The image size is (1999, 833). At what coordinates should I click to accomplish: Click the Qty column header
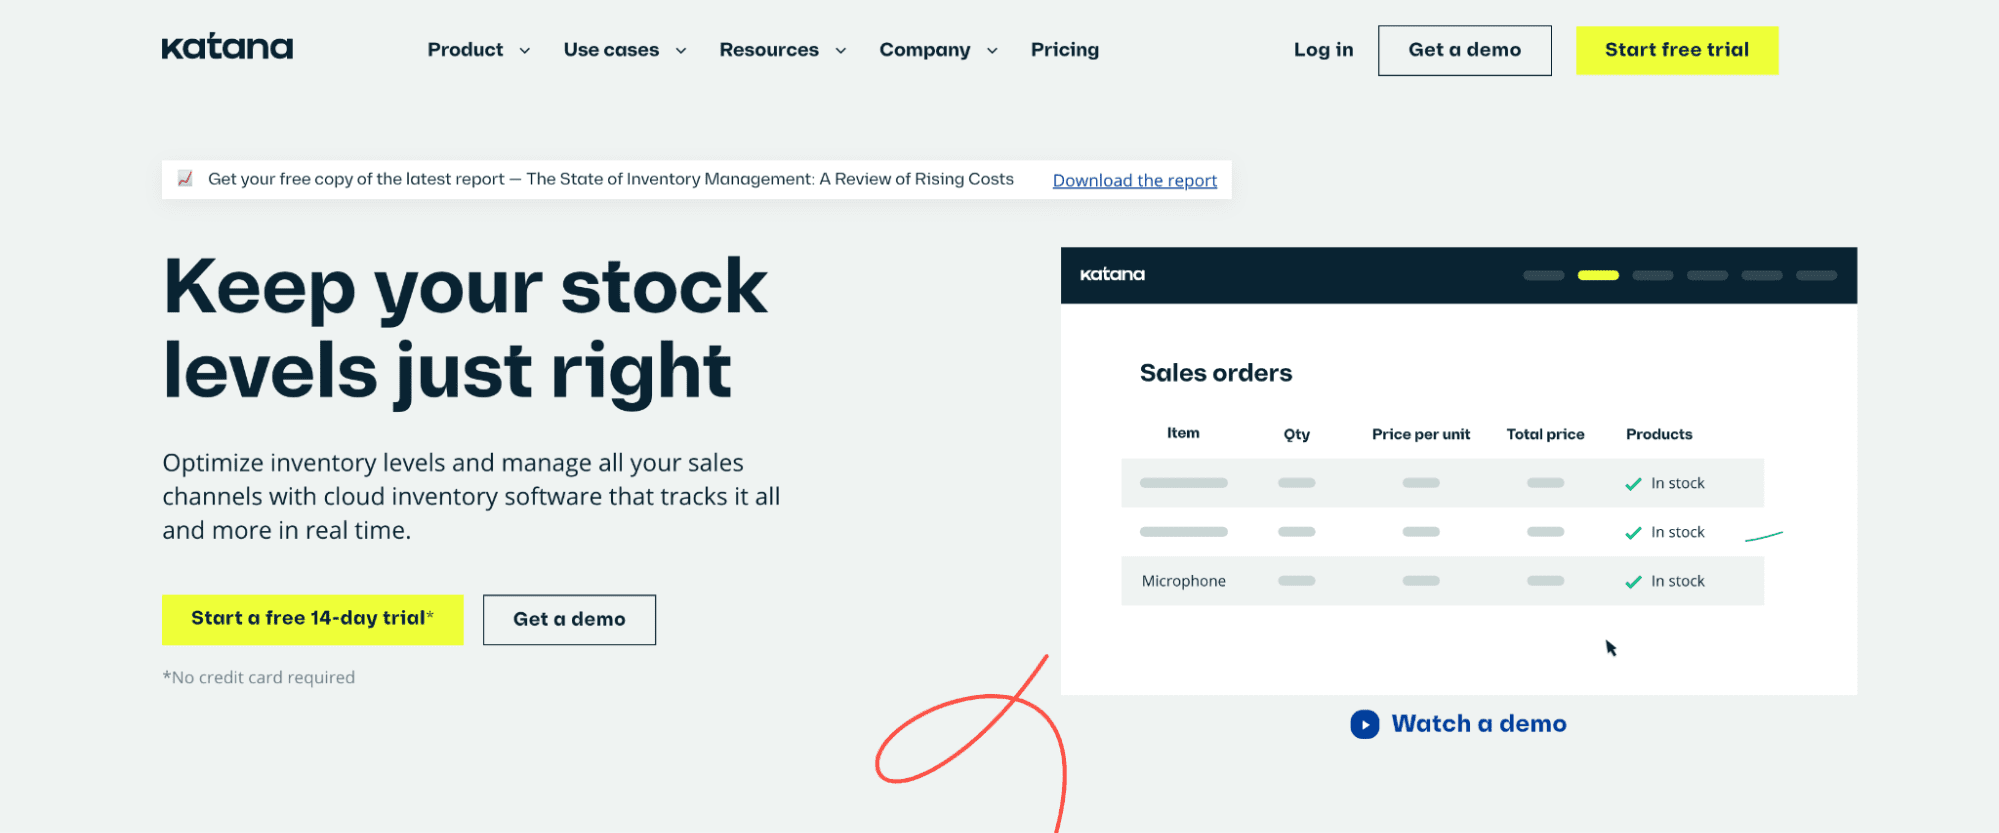pos(1297,434)
